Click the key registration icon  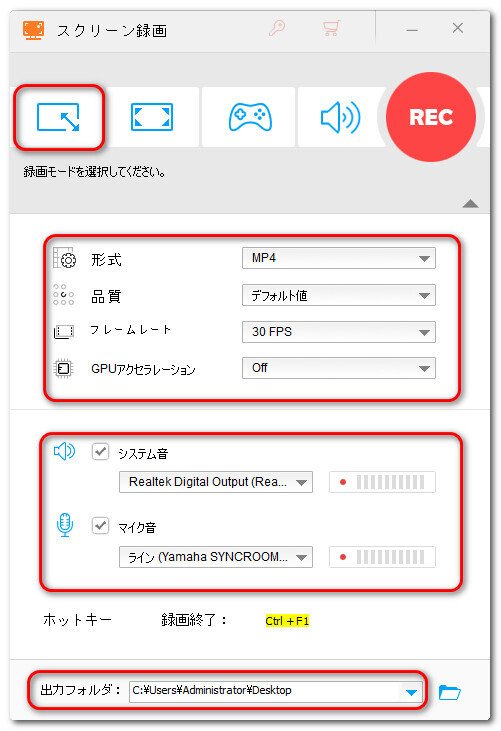[277, 28]
